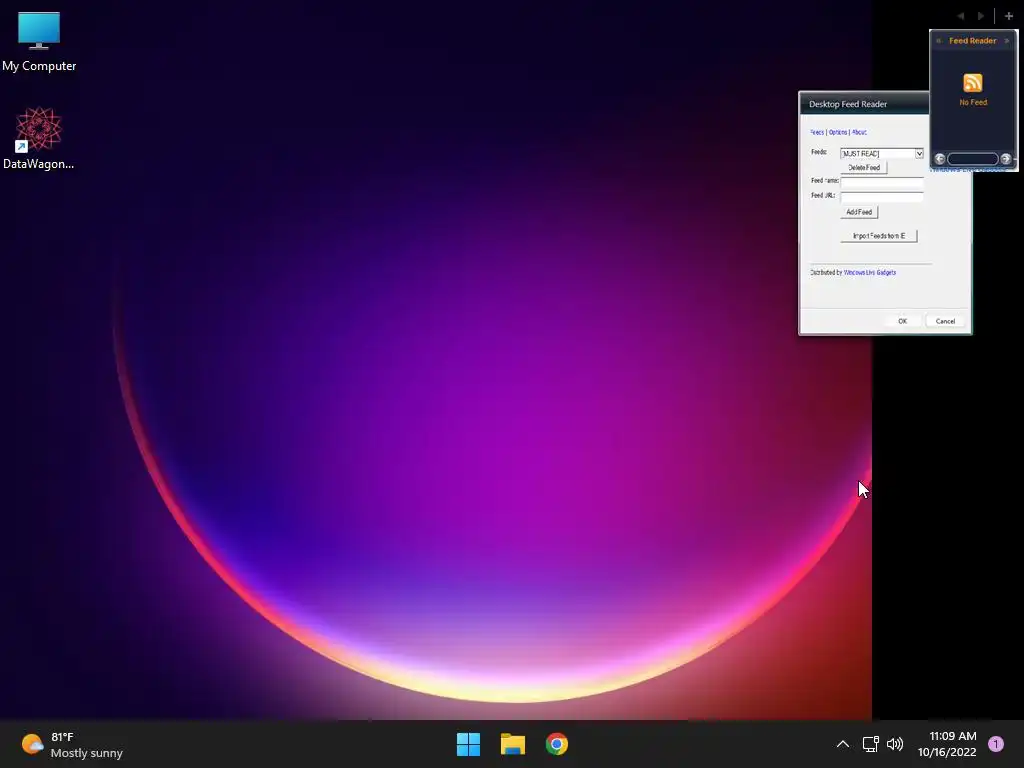Click right chevron in Feed Reader header
Screen dimensions: 1024x768
(1006, 40)
